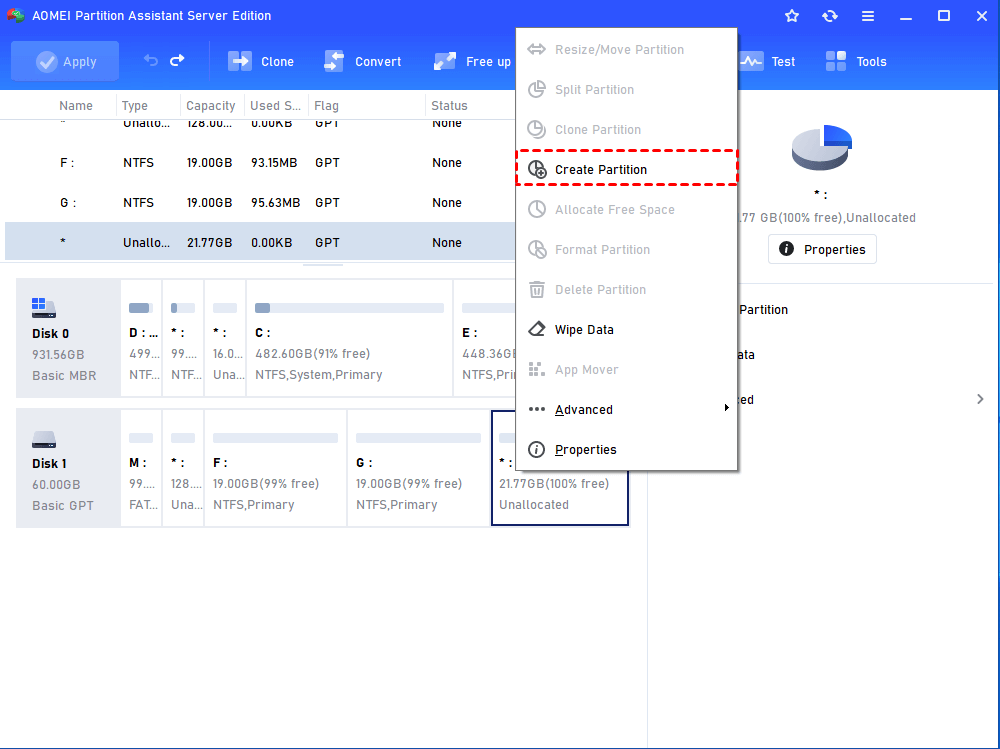Open the Convert tool

[363, 61]
